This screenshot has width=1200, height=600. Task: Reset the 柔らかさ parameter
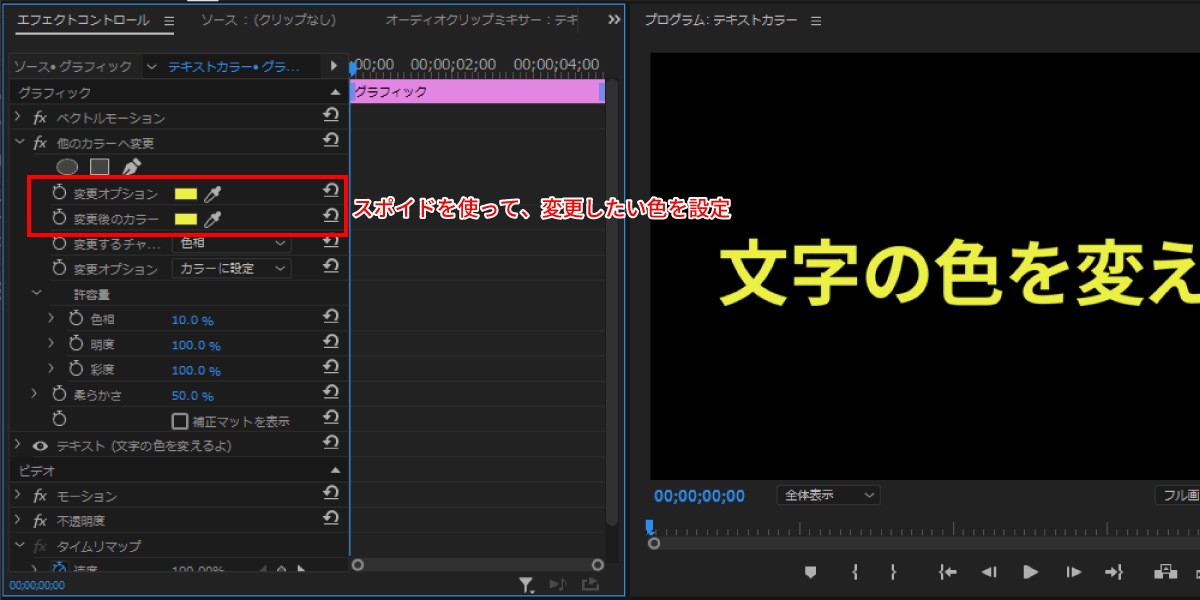click(x=331, y=393)
